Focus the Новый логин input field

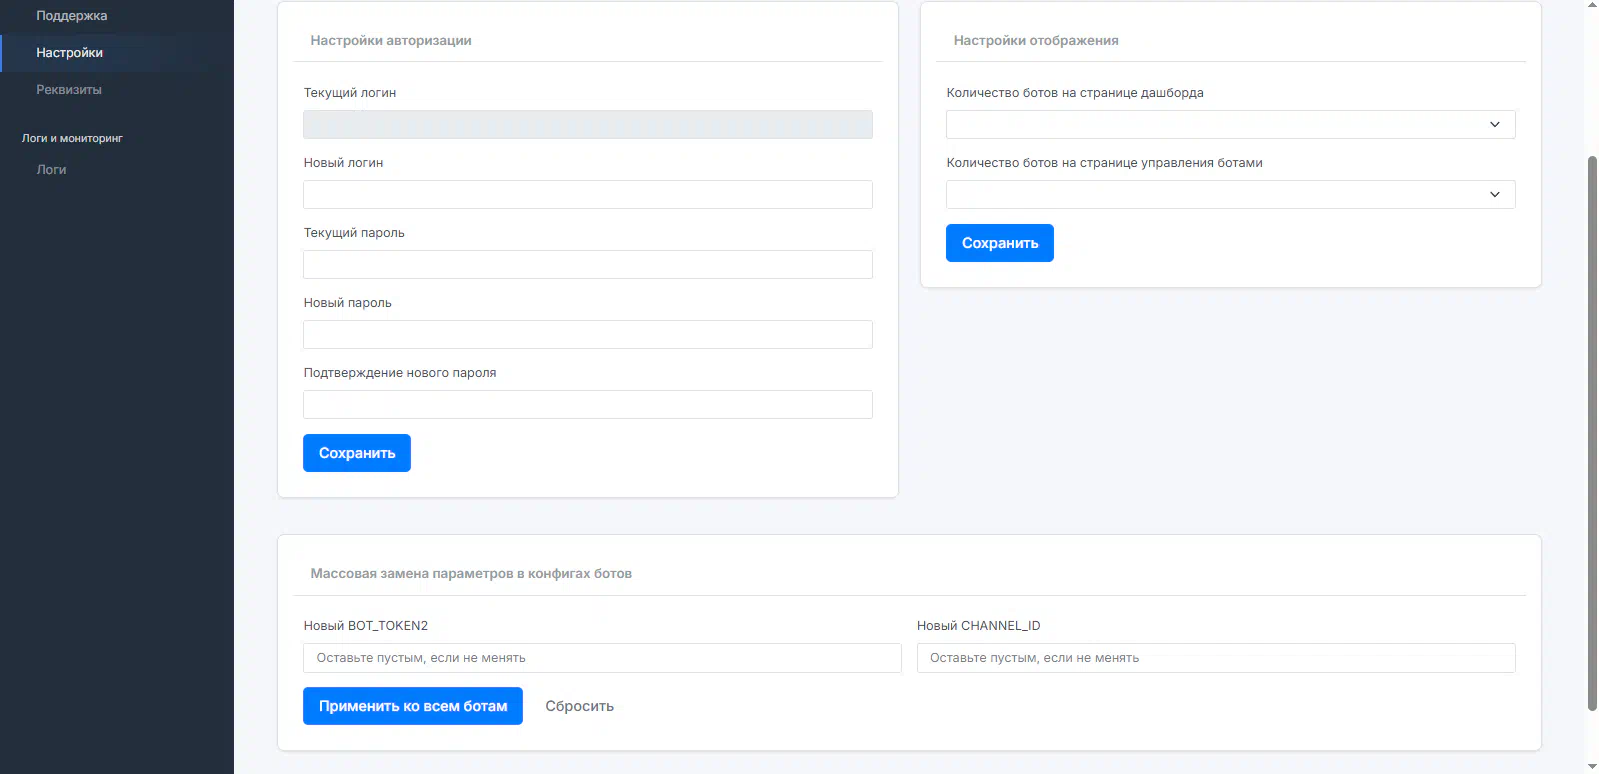click(587, 195)
